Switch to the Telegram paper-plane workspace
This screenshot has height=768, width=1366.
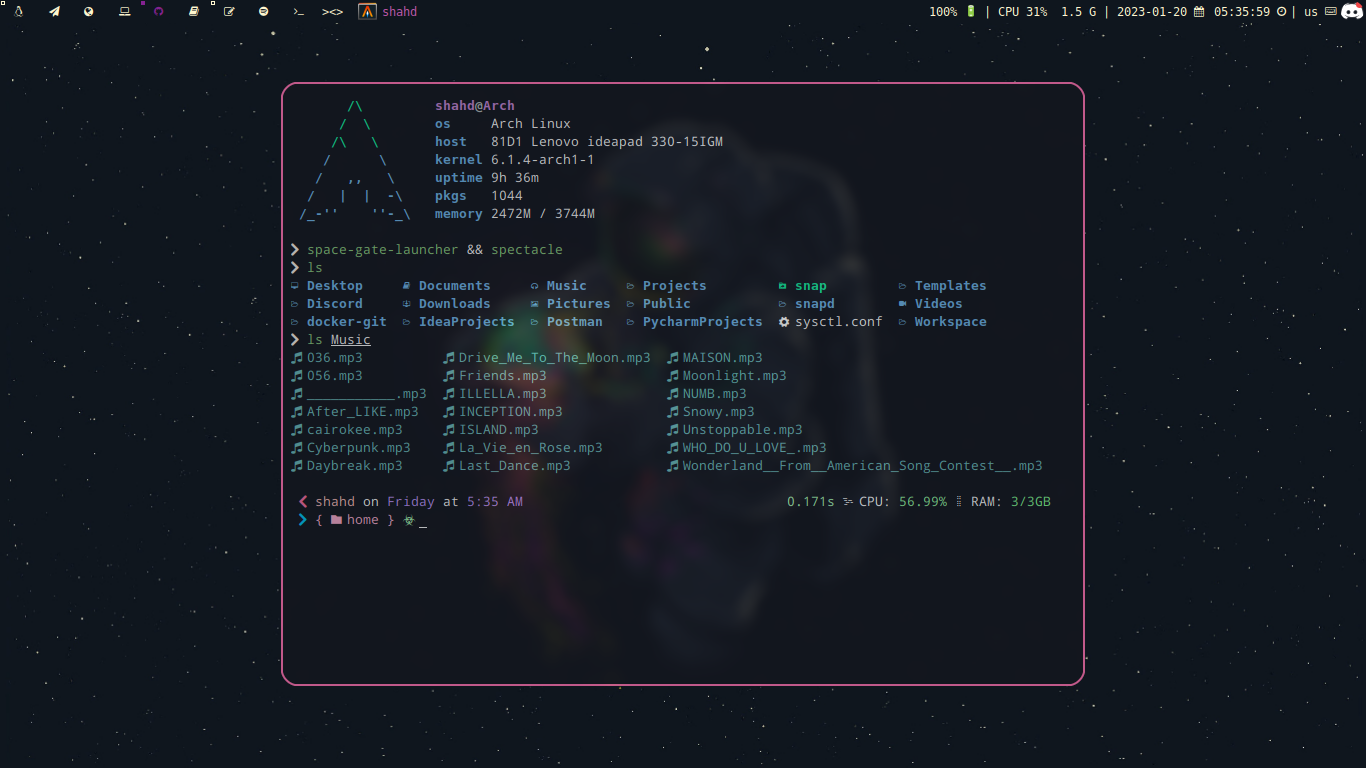54,12
